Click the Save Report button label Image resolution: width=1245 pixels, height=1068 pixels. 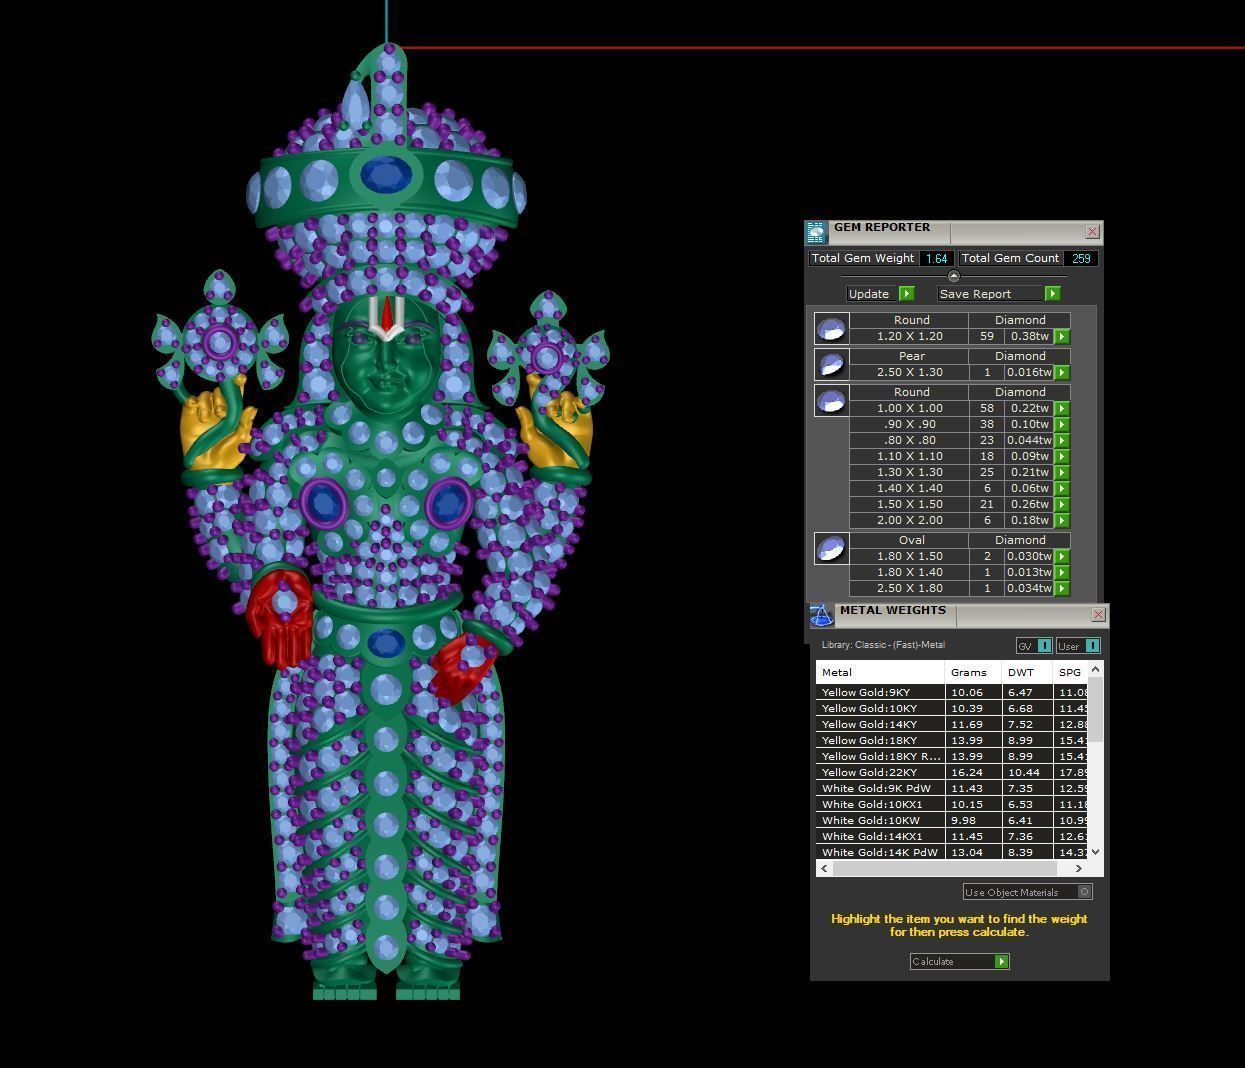pyautogui.click(x=975, y=294)
